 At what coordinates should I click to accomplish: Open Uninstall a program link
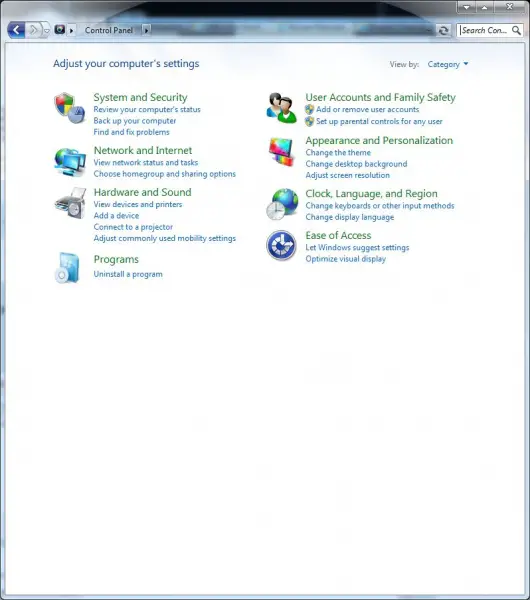(x=128, y=274)
